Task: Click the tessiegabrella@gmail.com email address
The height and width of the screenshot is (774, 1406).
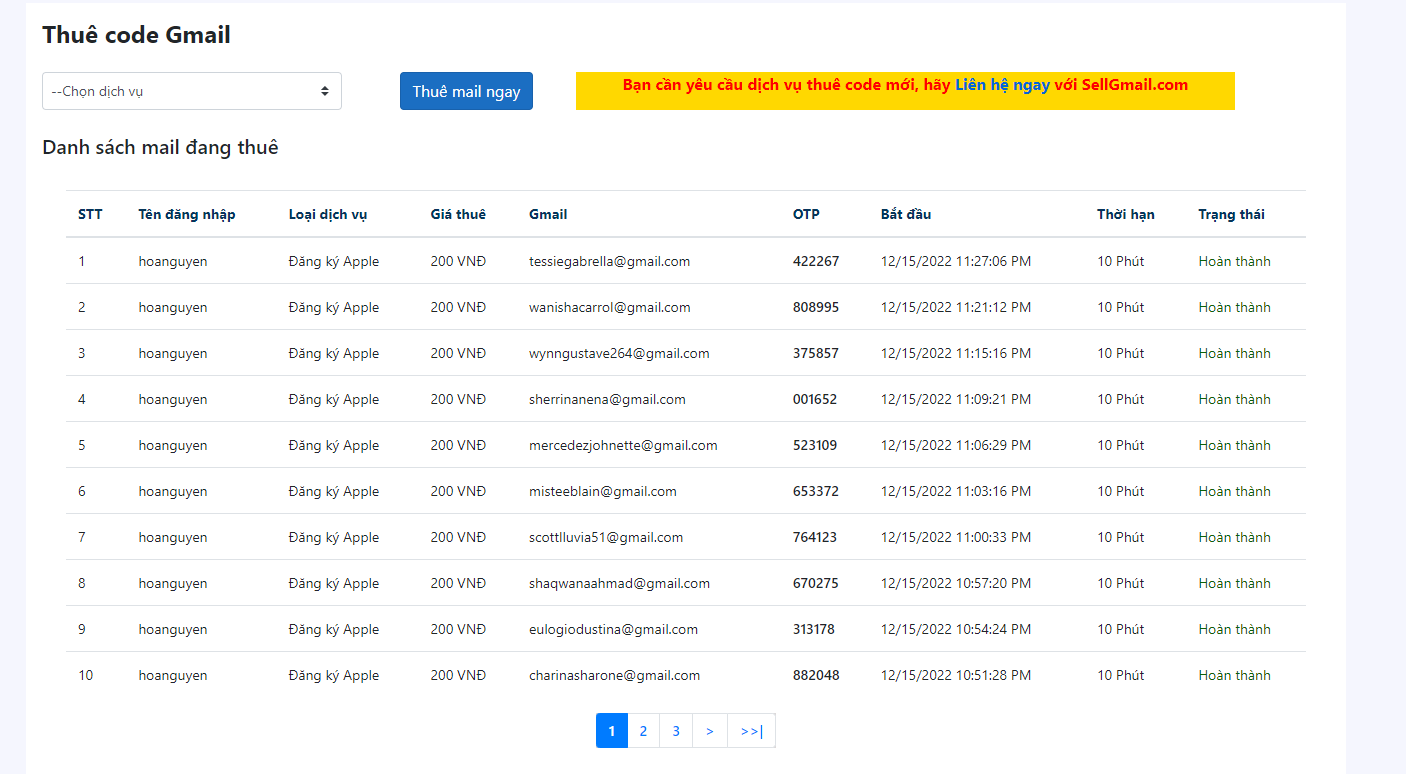Action: (x=609, y=261)
